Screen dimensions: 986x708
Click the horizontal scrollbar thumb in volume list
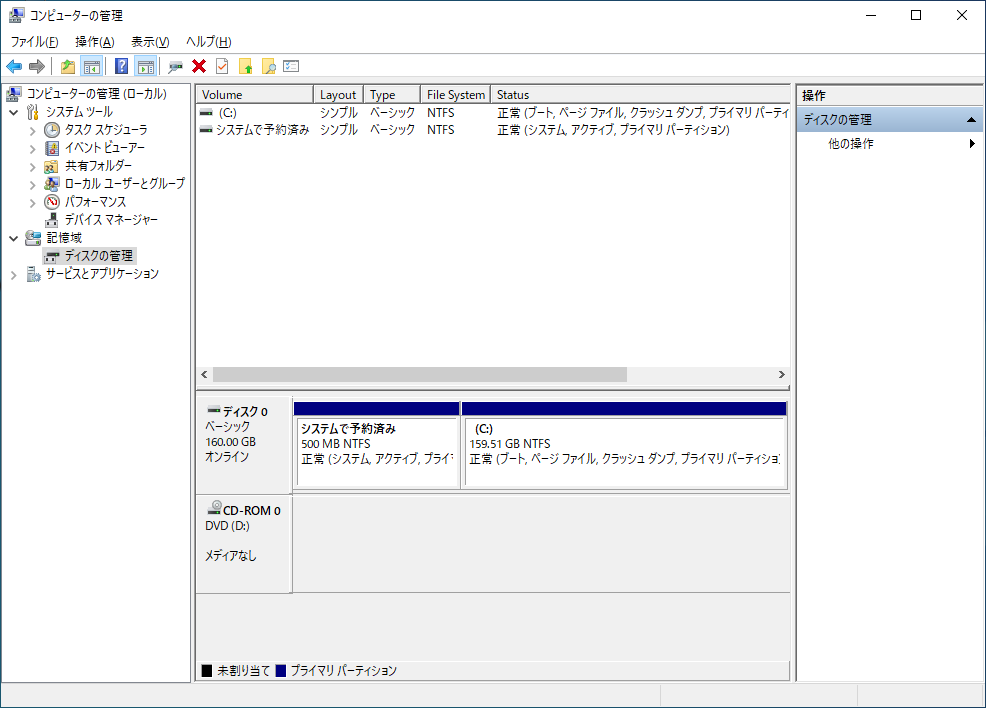[x=419, y=375]
